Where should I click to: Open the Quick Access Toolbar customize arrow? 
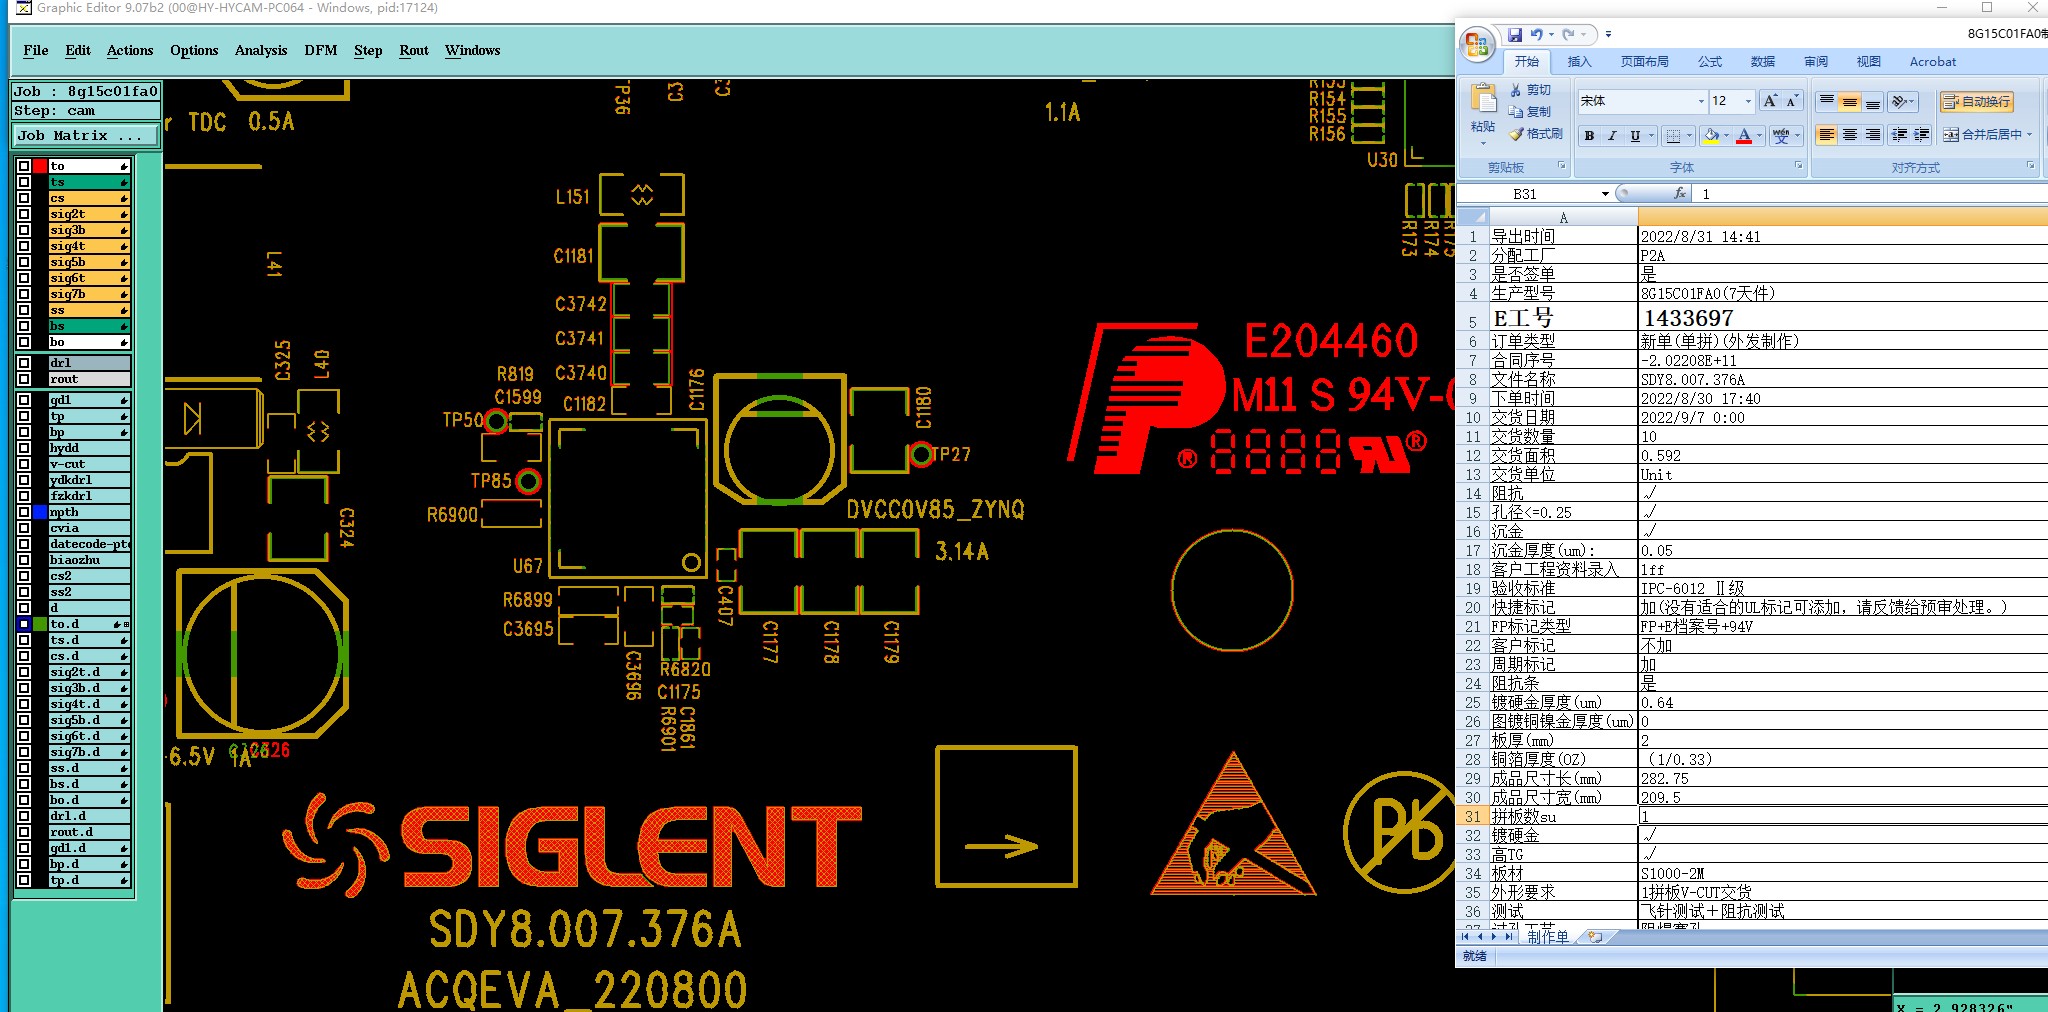[1608, 34]
